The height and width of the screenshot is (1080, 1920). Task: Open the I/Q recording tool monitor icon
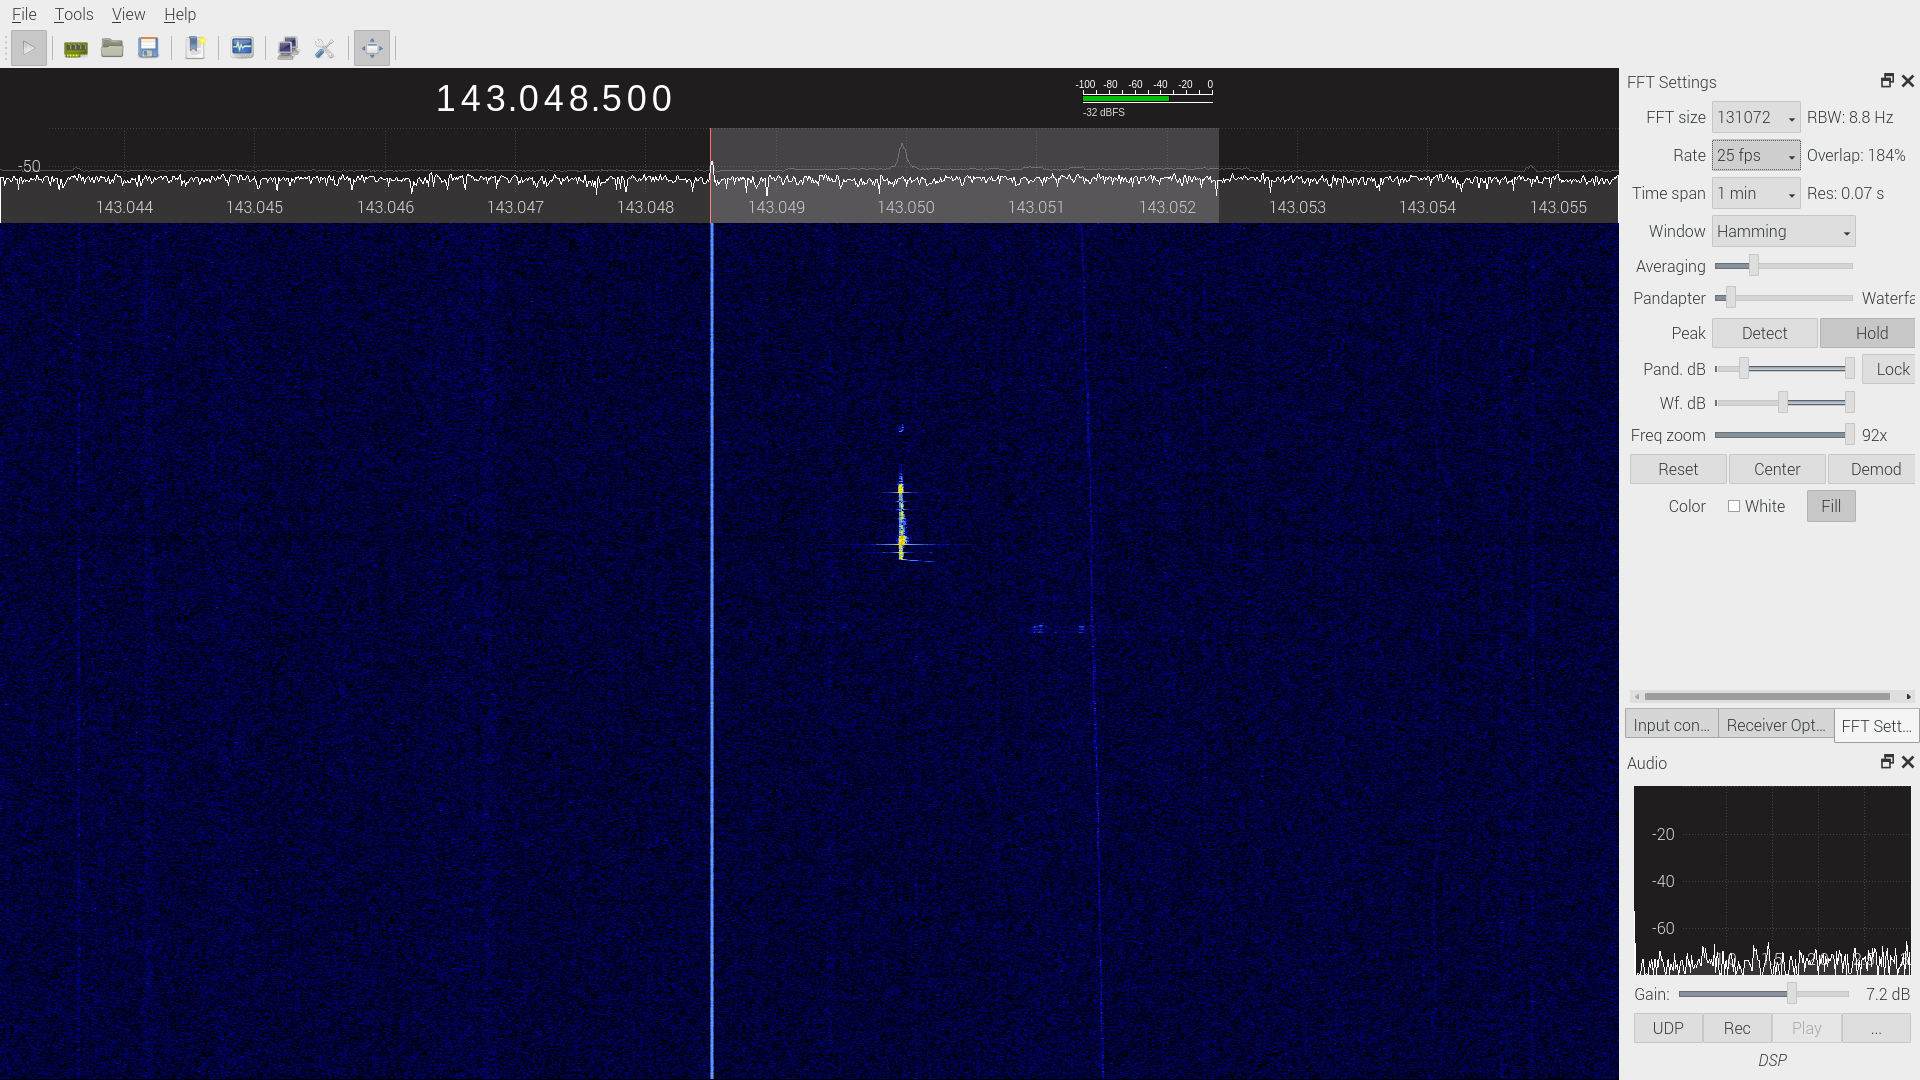(x=242, y=48)
